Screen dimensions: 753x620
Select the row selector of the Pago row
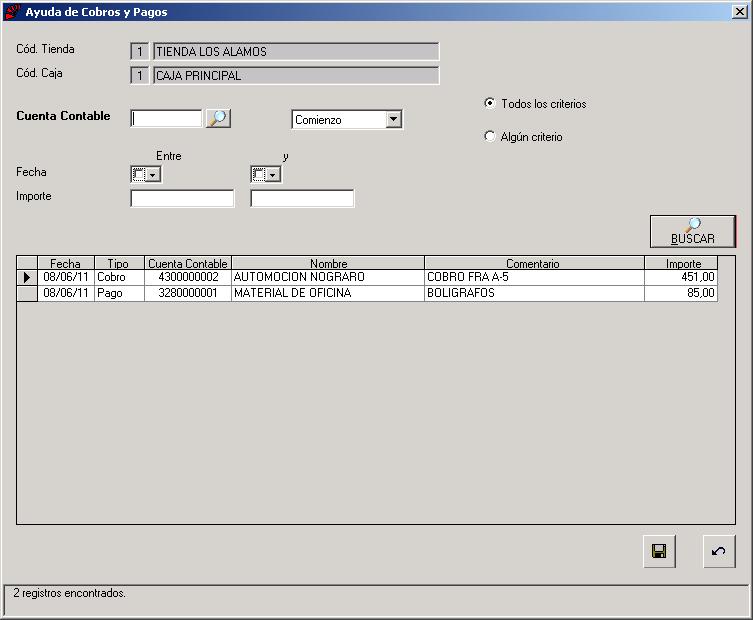point(27,293)
